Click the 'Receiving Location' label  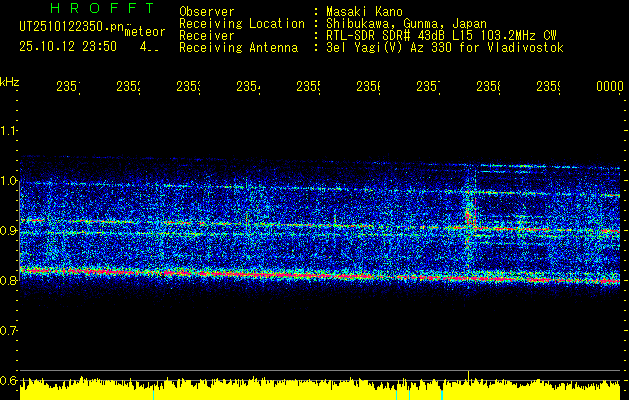pos(242,24)
